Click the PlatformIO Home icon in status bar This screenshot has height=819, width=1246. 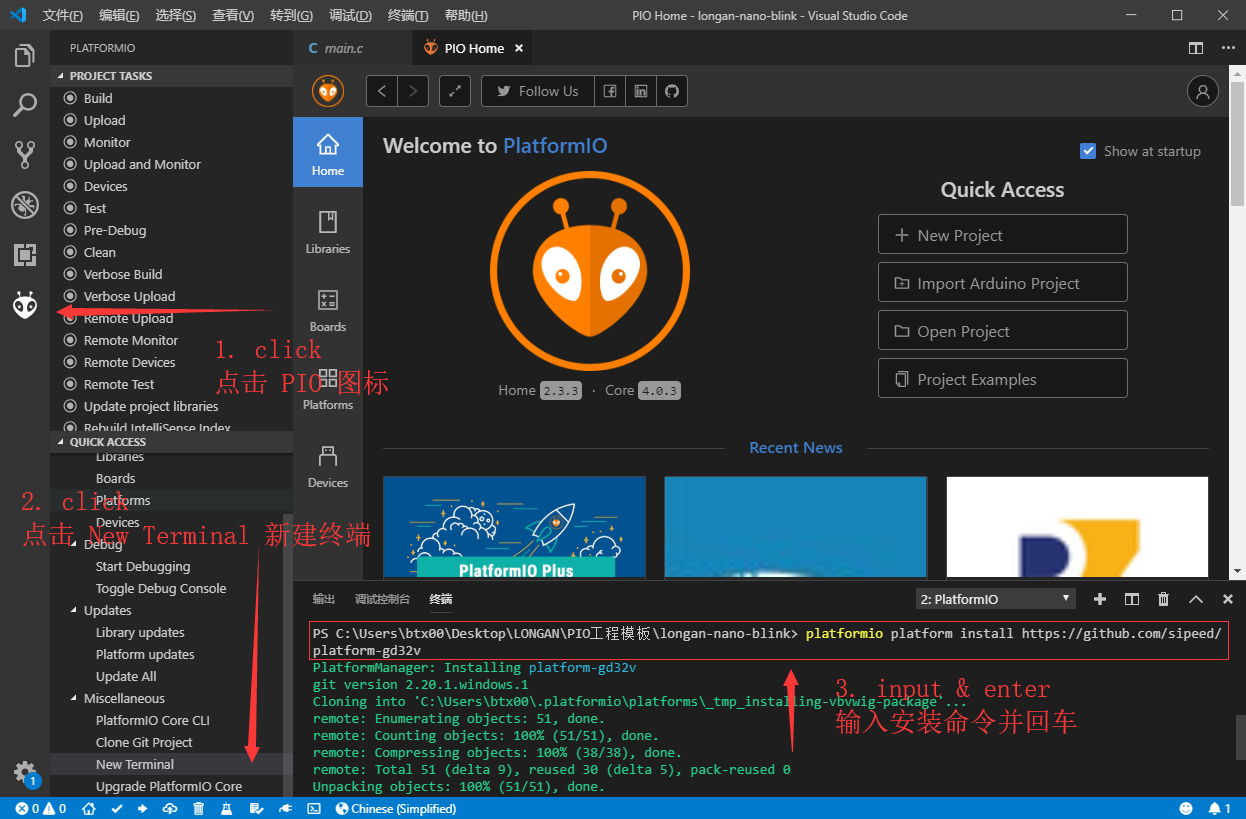point(88,808)
